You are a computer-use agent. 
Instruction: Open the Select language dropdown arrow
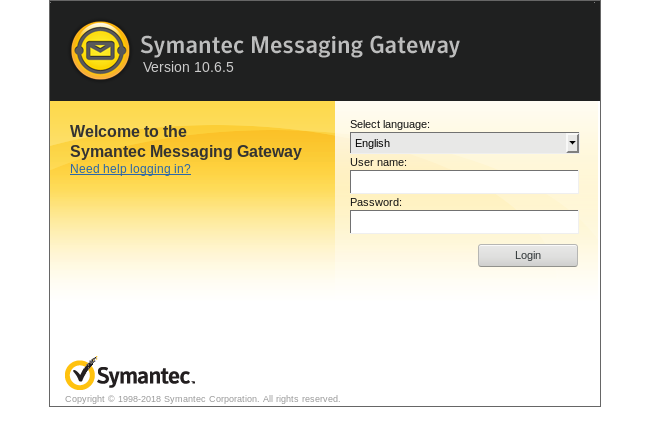572,143
